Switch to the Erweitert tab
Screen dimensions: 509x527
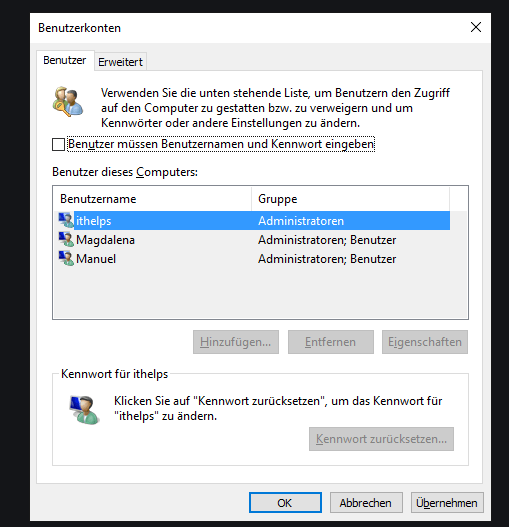120,62
